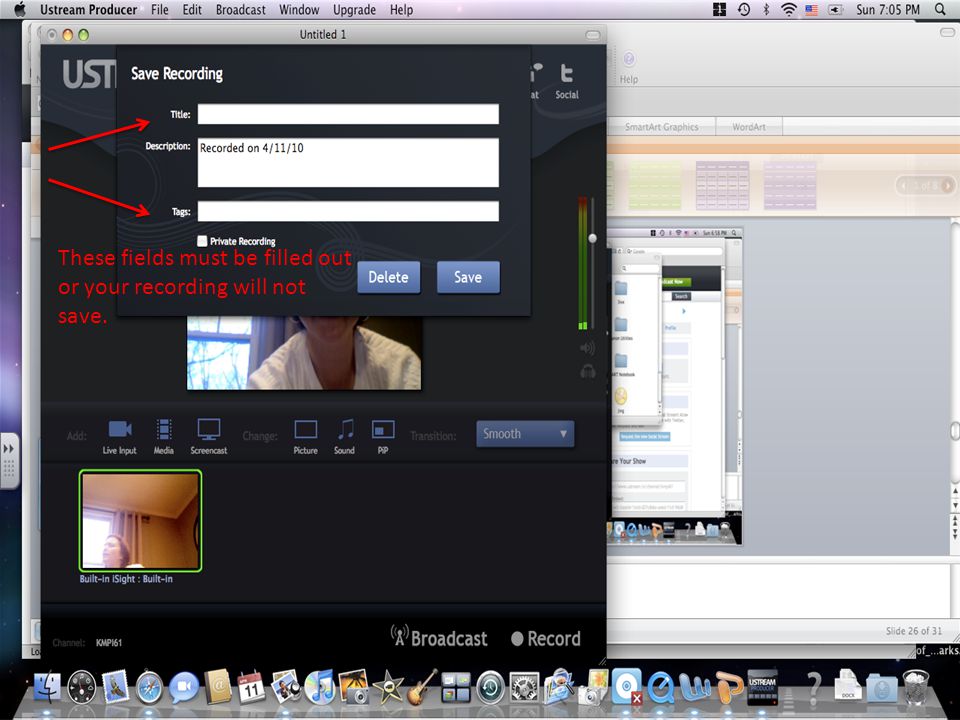Switch to WordArt tab in PowerPoint
This screenshot has width=960, height=720.
(749, 127)
